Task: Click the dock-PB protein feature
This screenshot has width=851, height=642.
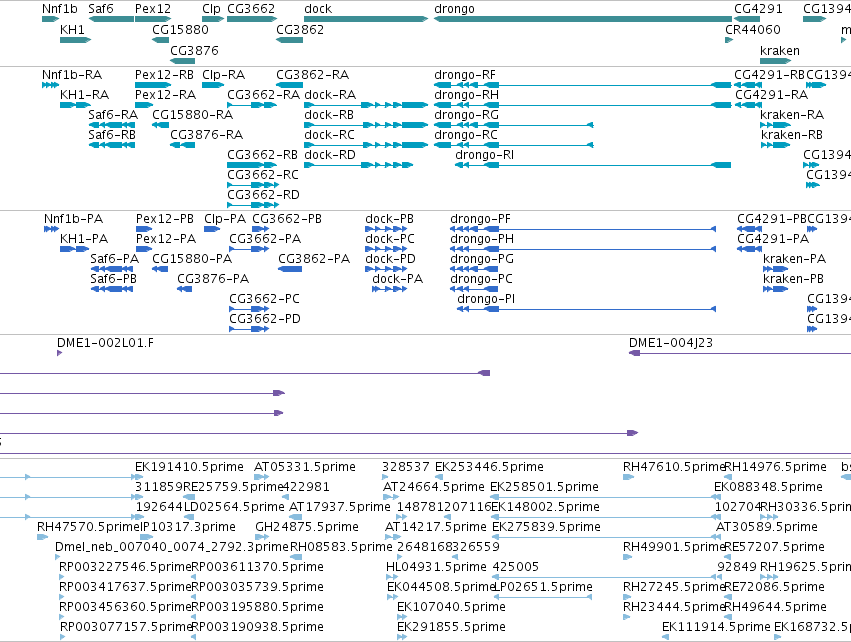Action: coord(386,229)
